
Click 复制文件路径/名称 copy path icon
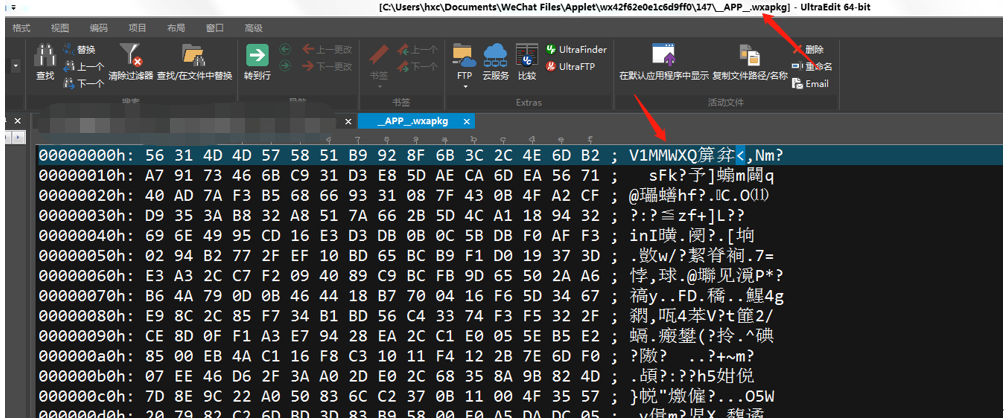749,56
